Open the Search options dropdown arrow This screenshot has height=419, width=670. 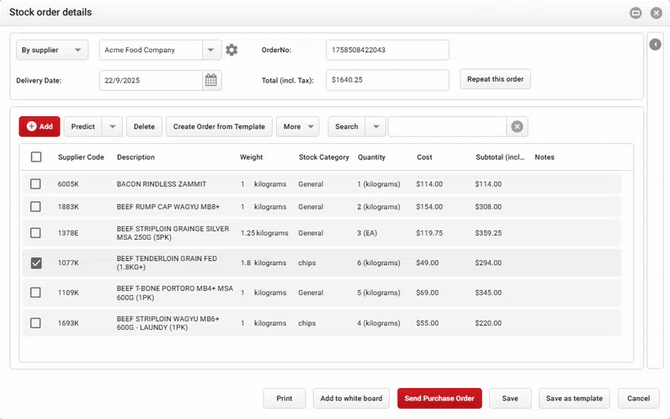(x=375, y=127)
